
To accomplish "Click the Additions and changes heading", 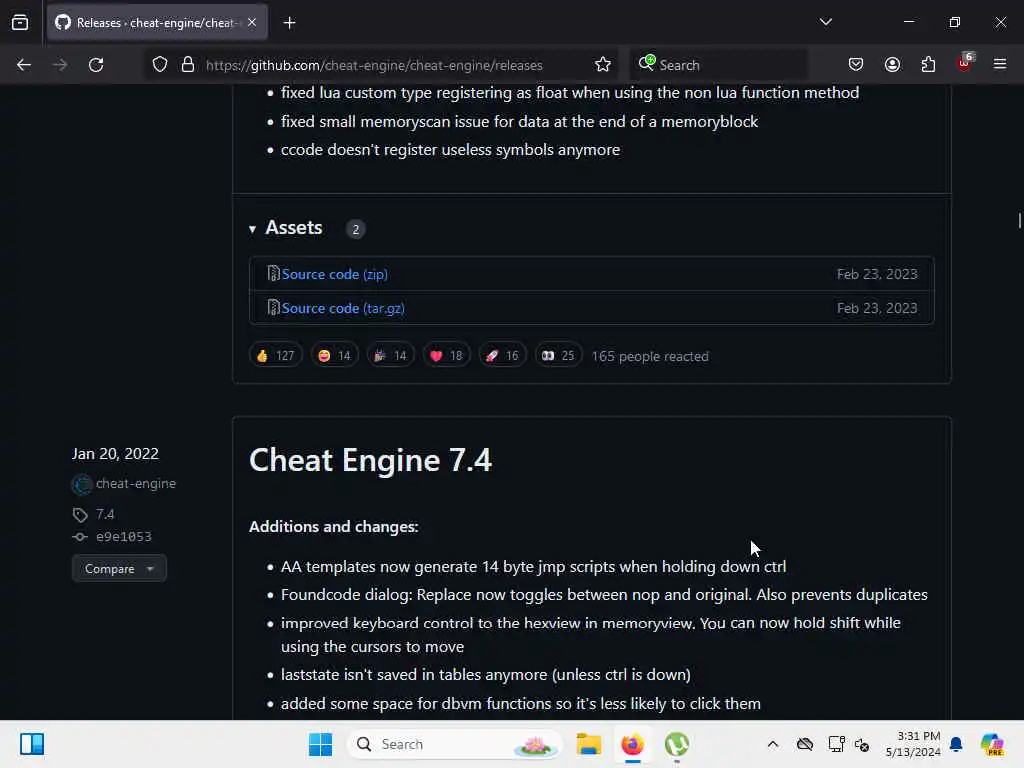I will (x=334, y=526).
